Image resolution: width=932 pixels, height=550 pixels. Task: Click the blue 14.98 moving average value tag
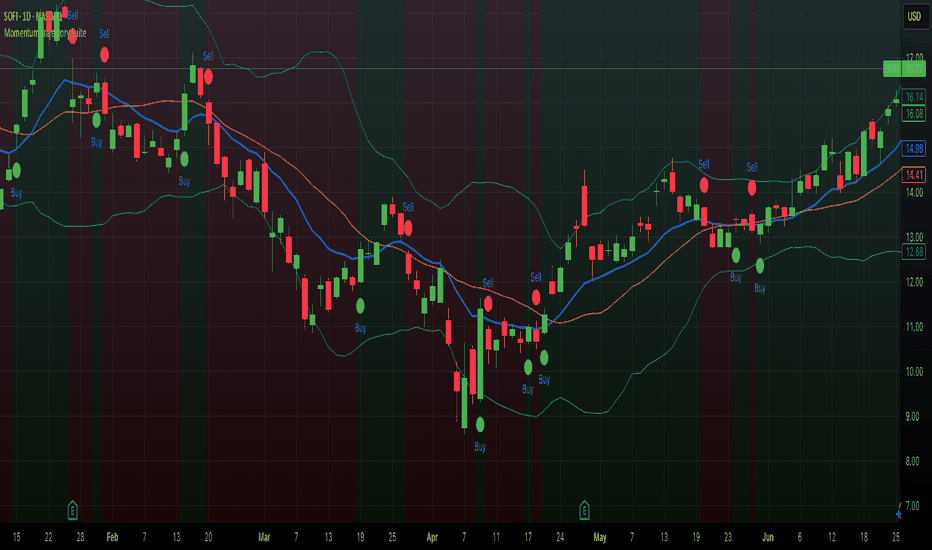pos(914,148)
